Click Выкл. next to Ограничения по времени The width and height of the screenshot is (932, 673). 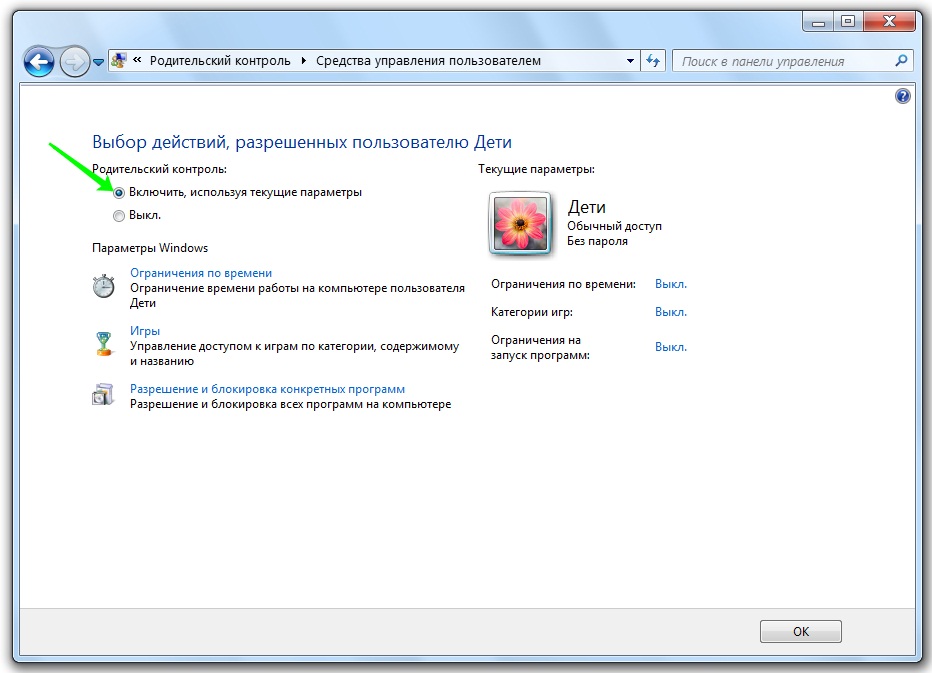(x=670, y=284)
